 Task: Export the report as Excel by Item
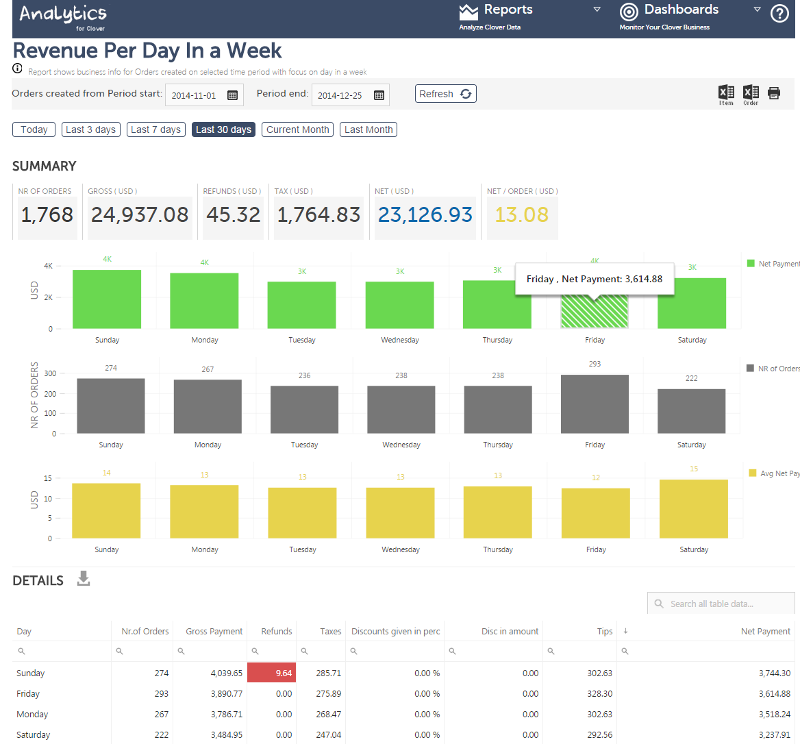(x=725, y=92)
